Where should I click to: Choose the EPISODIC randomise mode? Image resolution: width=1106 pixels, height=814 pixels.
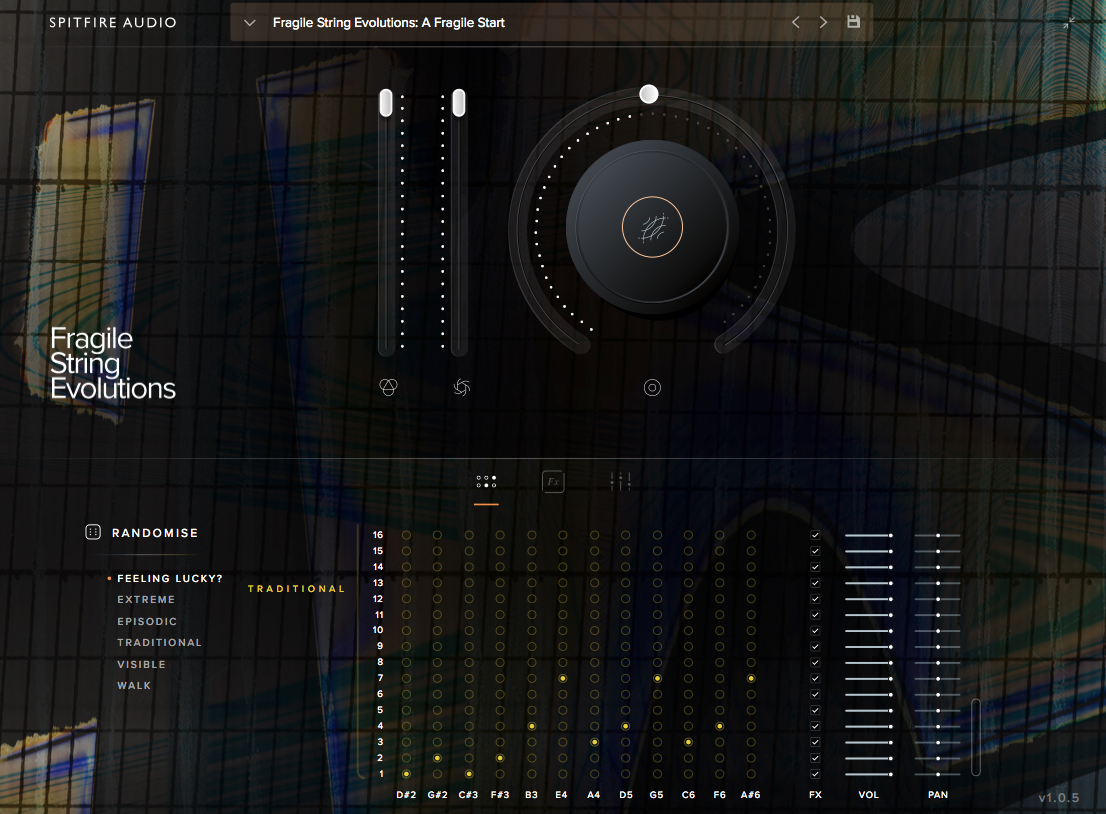(x=147, y=621)
